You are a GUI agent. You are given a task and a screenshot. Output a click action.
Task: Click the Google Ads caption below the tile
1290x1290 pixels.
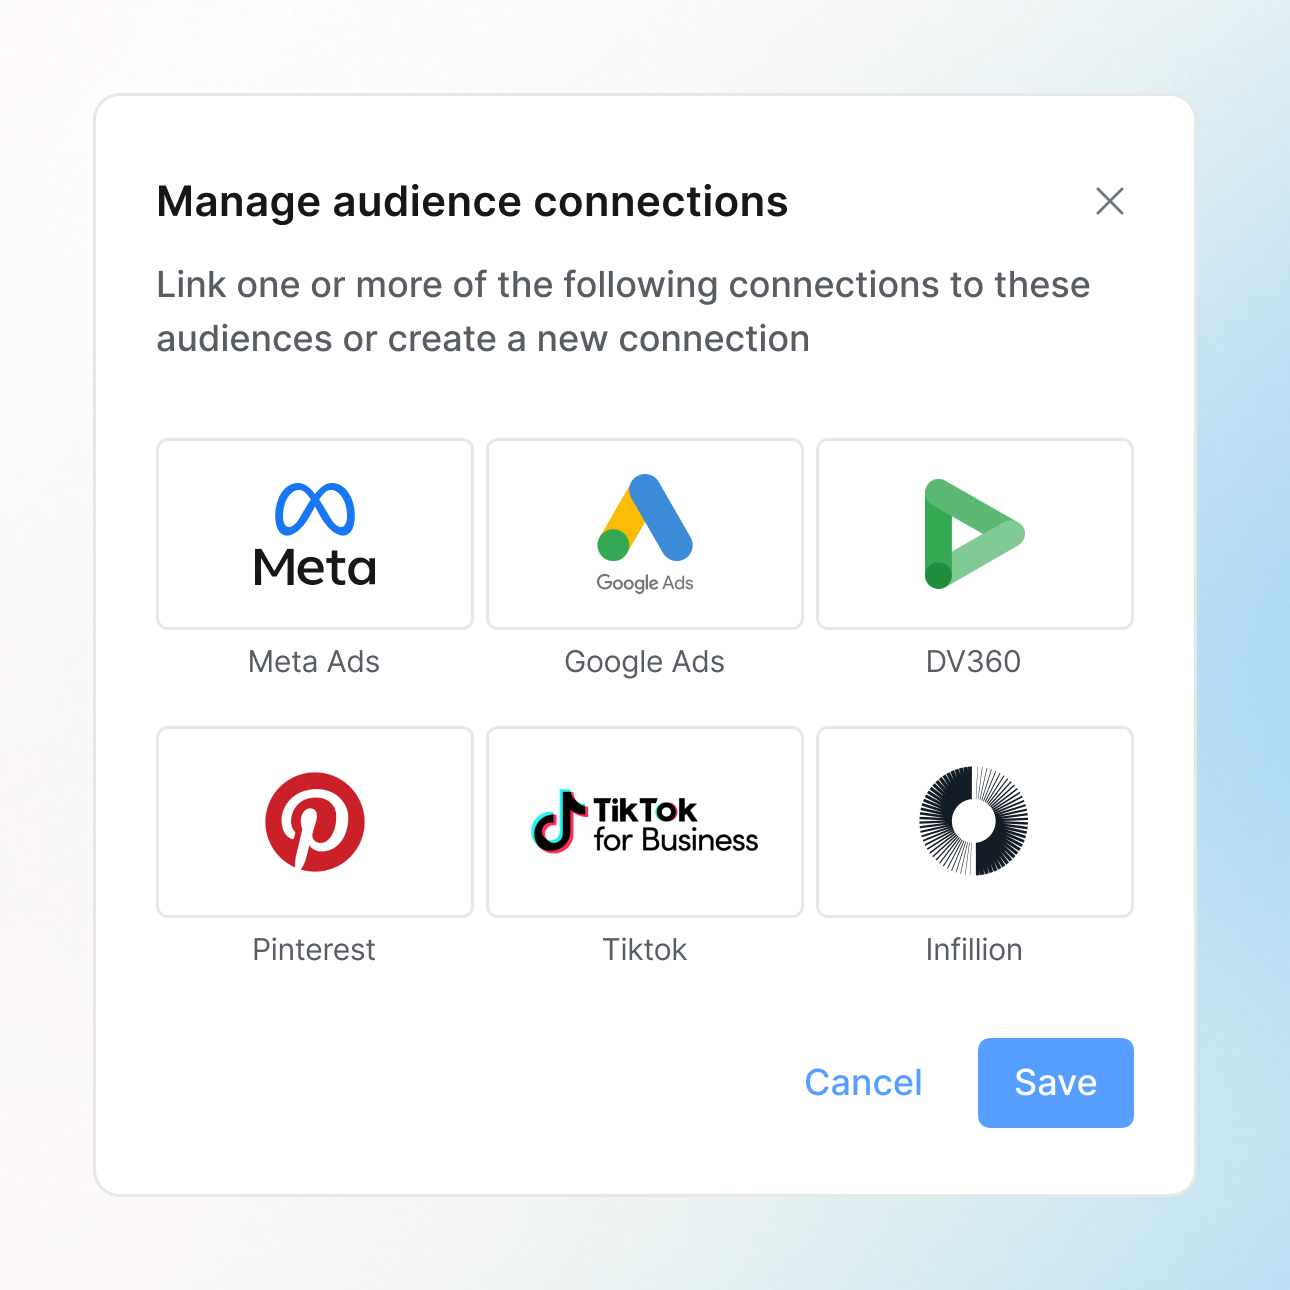(645, 662)
